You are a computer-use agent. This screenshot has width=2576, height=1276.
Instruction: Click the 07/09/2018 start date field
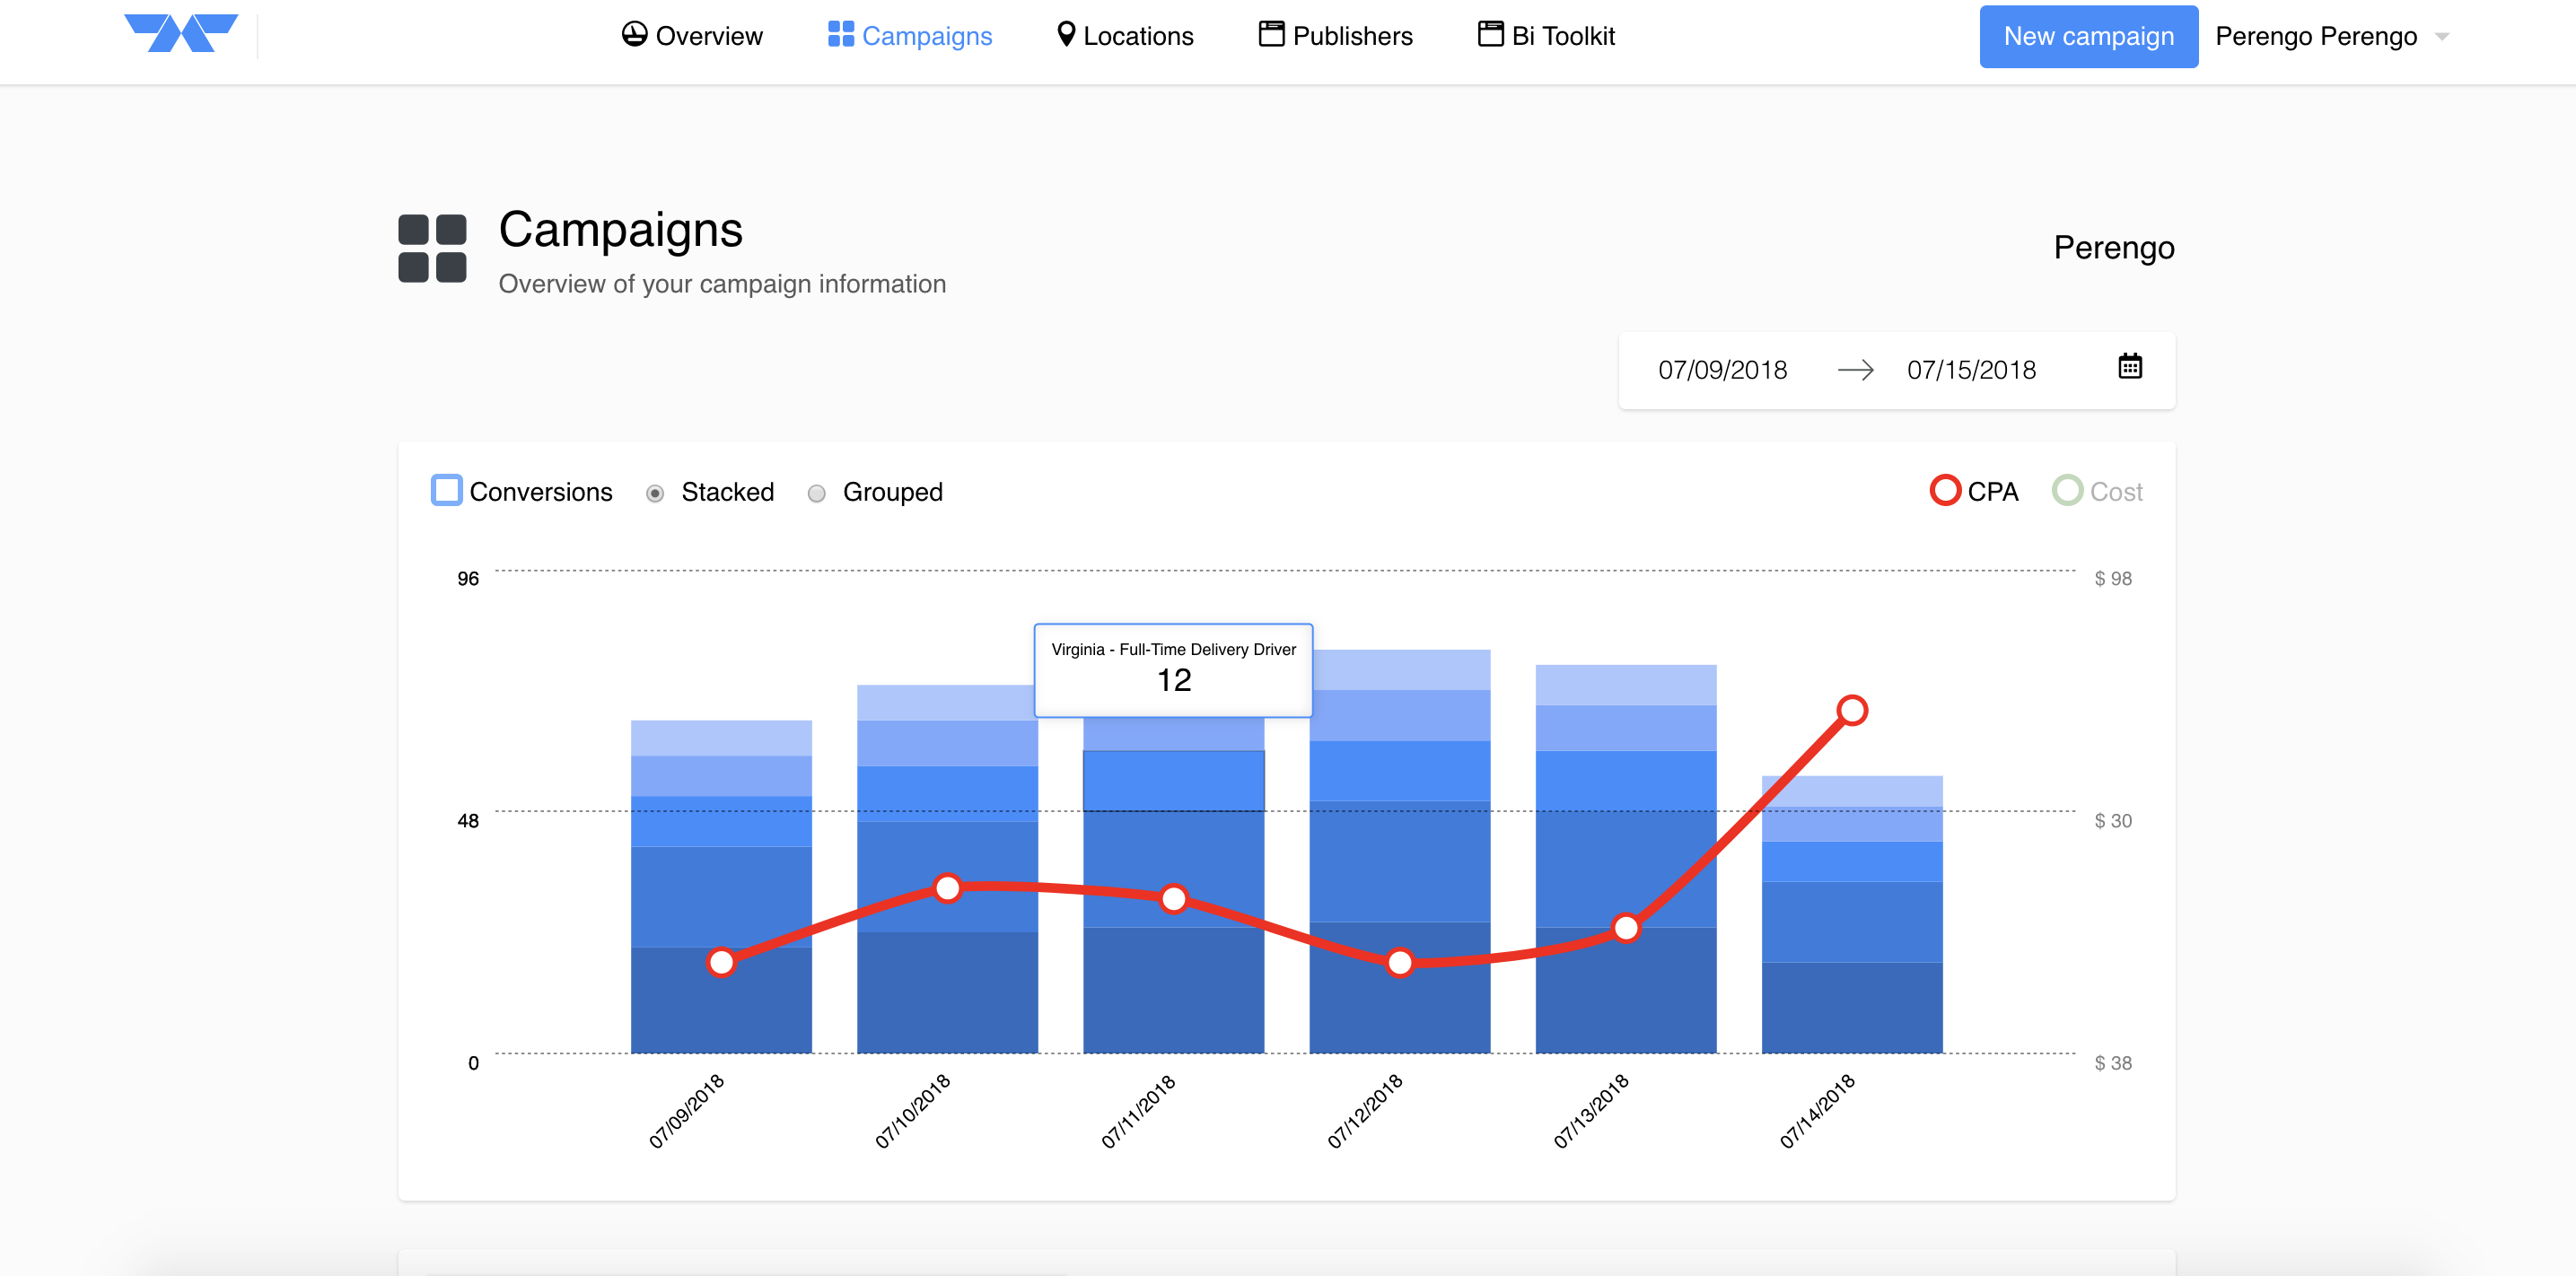pos(1722,370)
